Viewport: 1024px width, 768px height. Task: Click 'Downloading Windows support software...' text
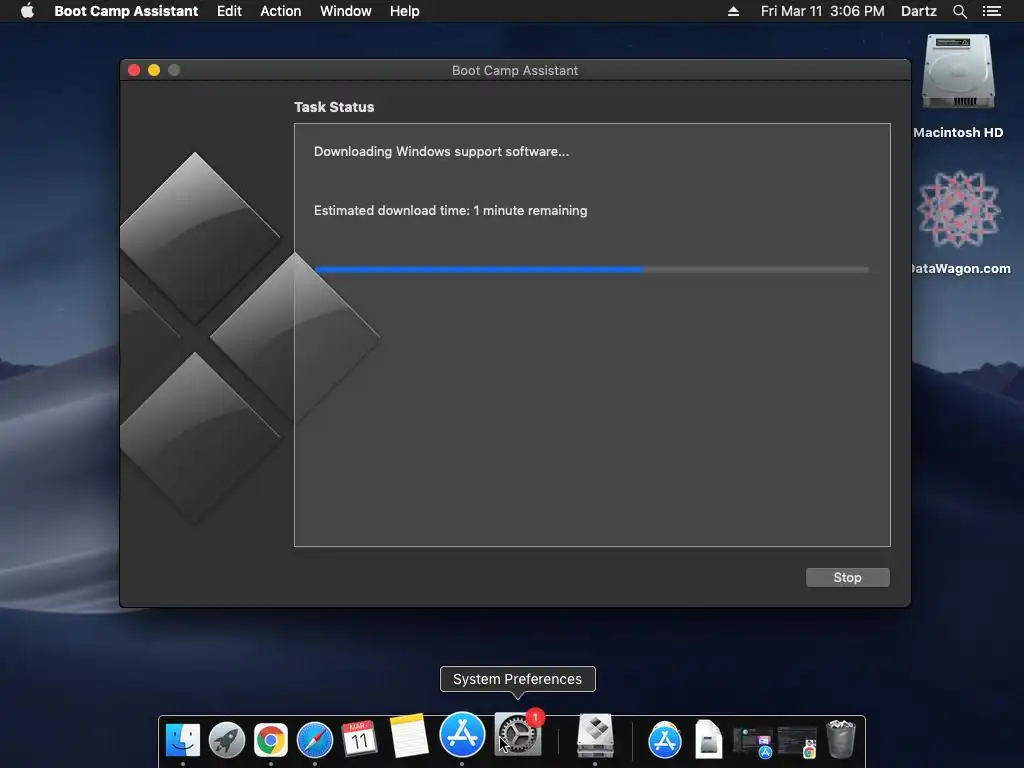(441, 152)
